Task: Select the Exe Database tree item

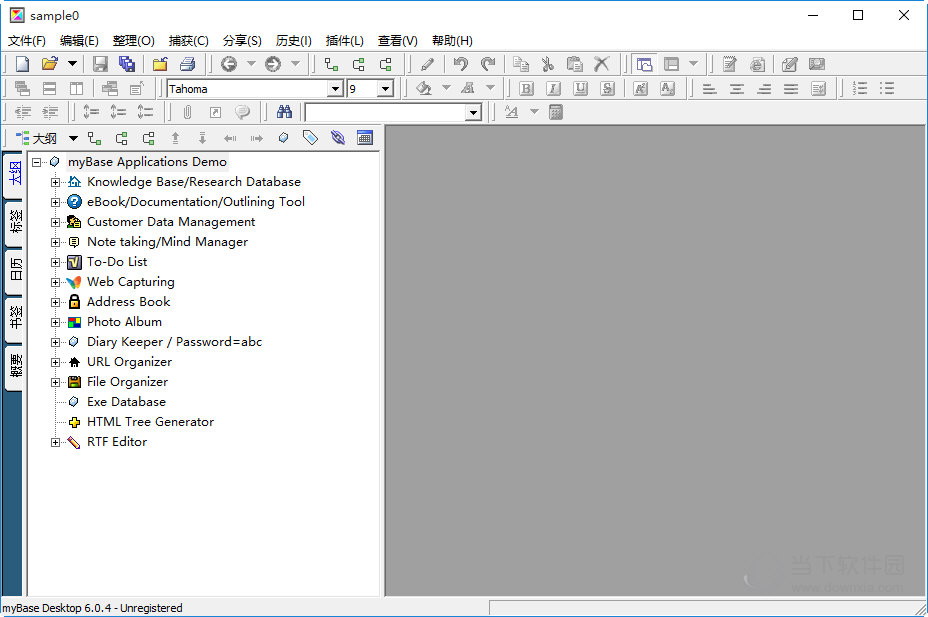Action: pyautogui.click(x=126, y=402)
